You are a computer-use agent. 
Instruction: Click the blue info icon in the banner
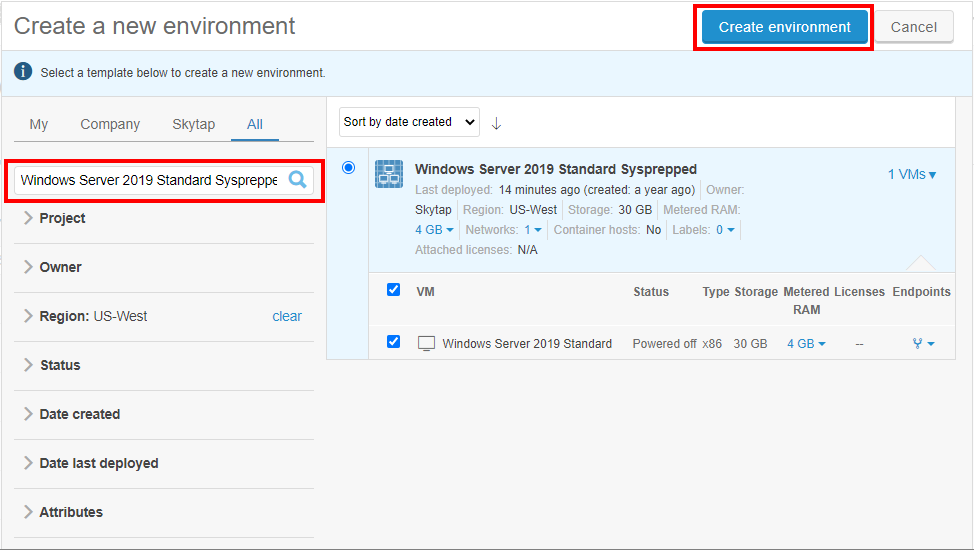pyautogui.click(x=23, y=71)
